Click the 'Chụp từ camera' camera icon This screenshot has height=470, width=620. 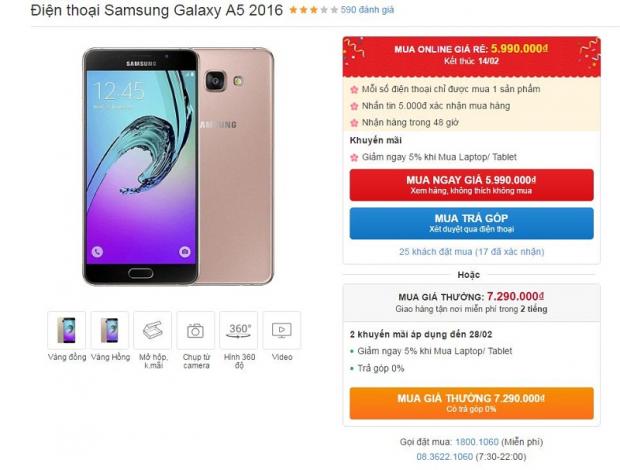click(195, 330)
